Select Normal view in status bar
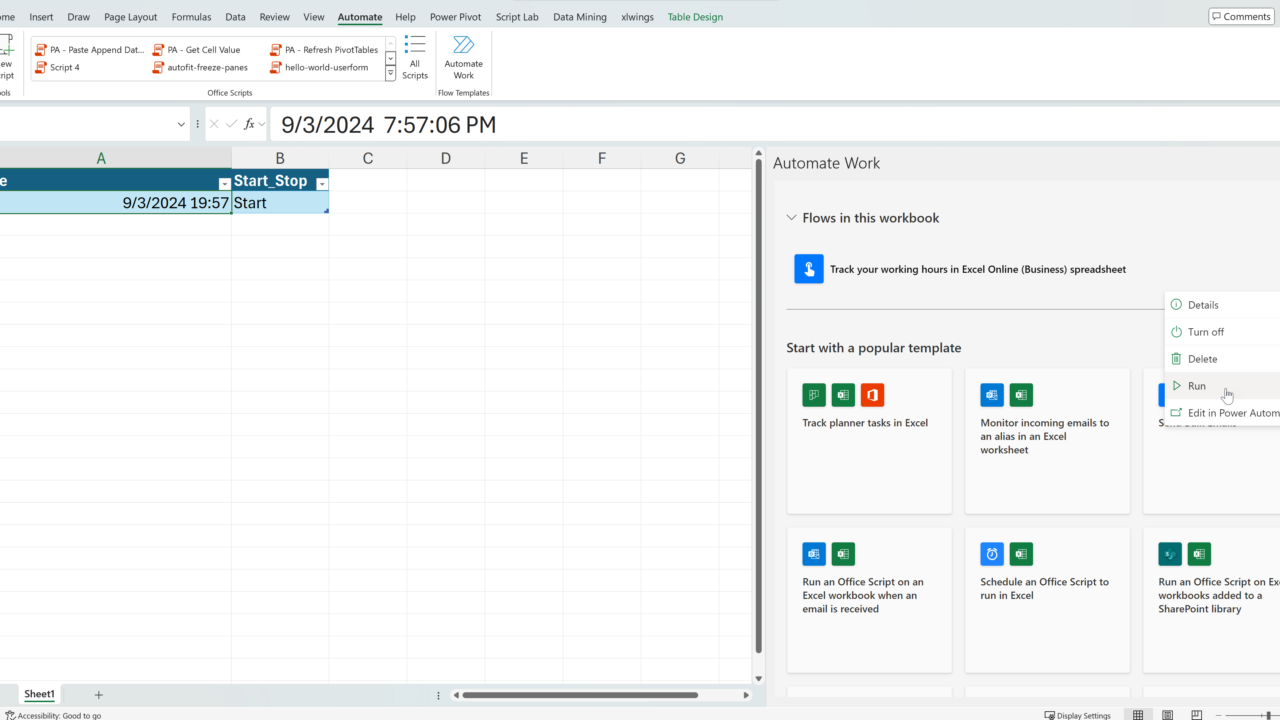 pyautogui.click(x=1138, y=715)
